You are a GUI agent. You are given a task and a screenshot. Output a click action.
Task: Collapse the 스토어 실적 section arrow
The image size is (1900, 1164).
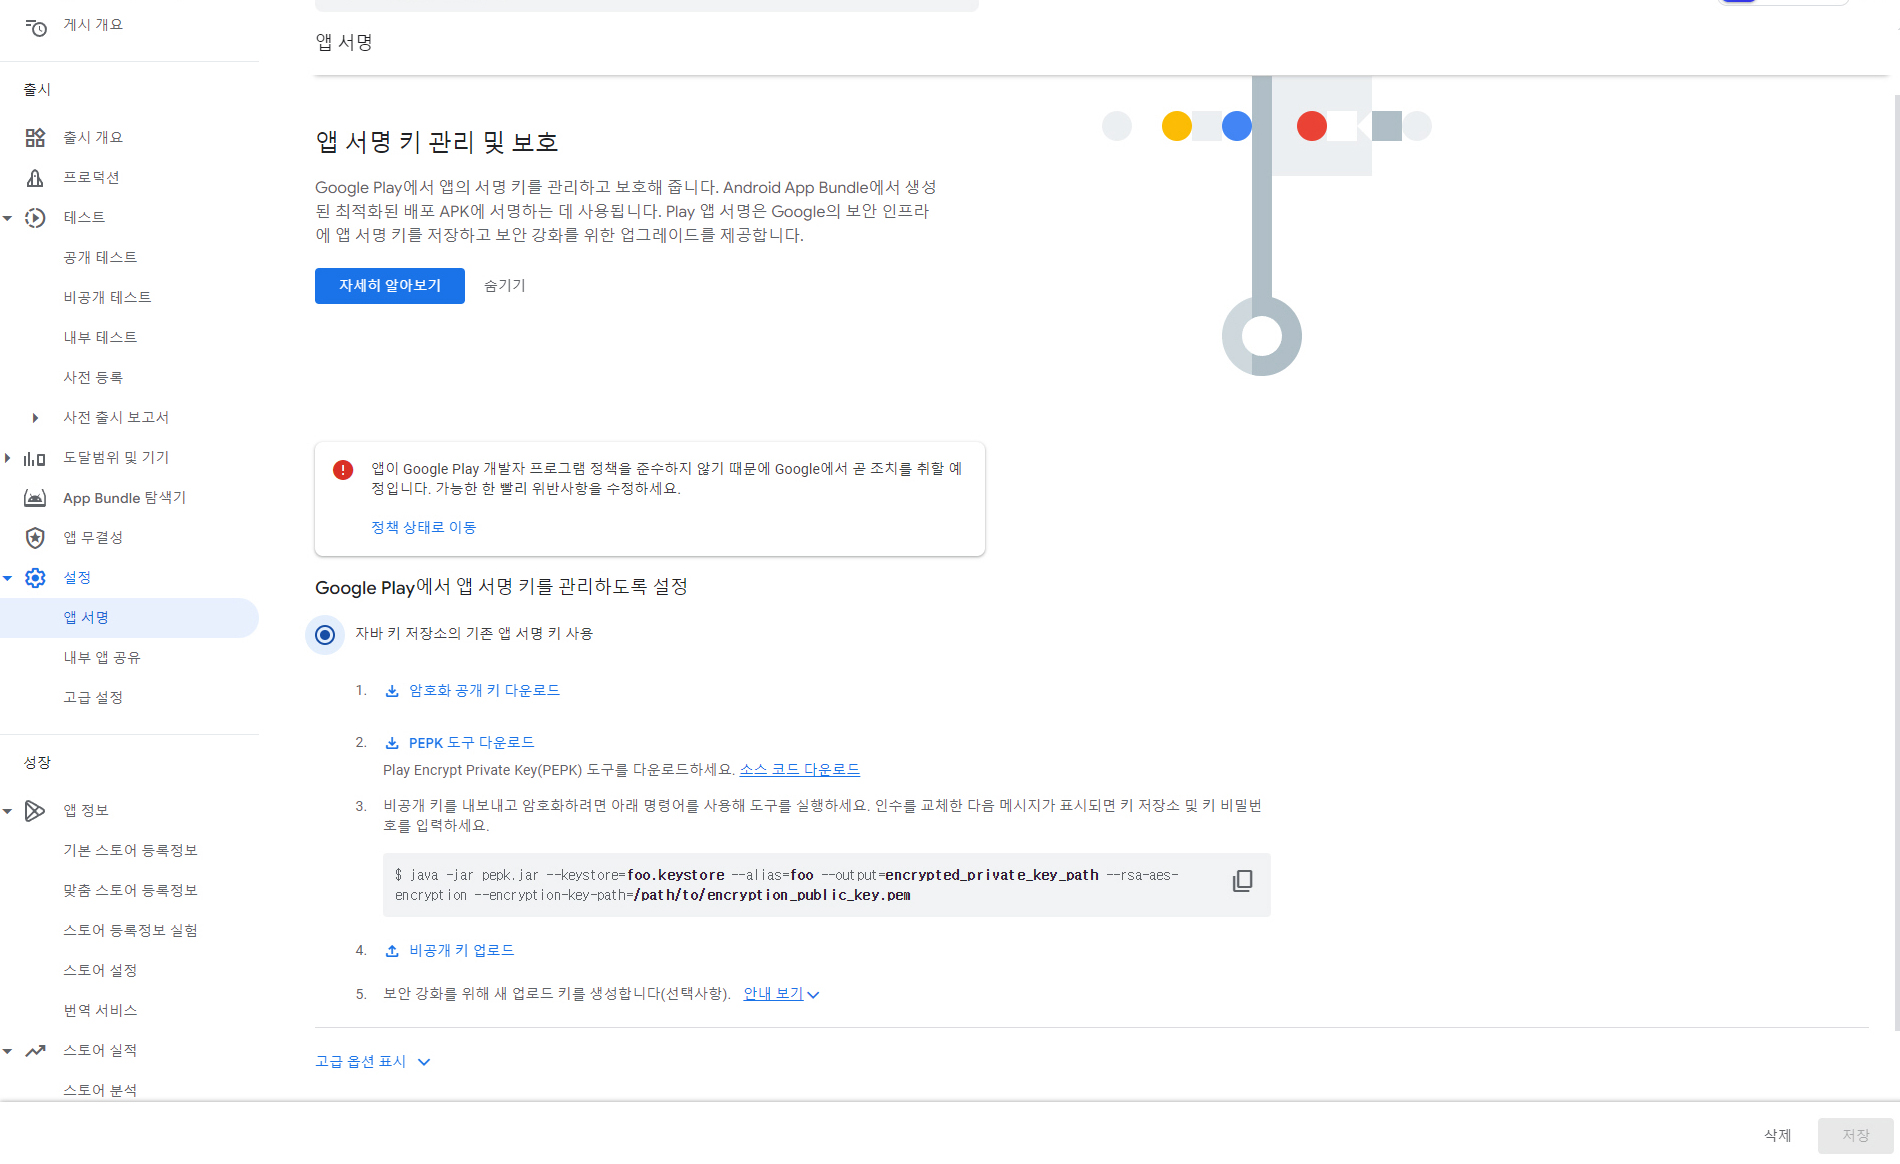(8, 1051)
